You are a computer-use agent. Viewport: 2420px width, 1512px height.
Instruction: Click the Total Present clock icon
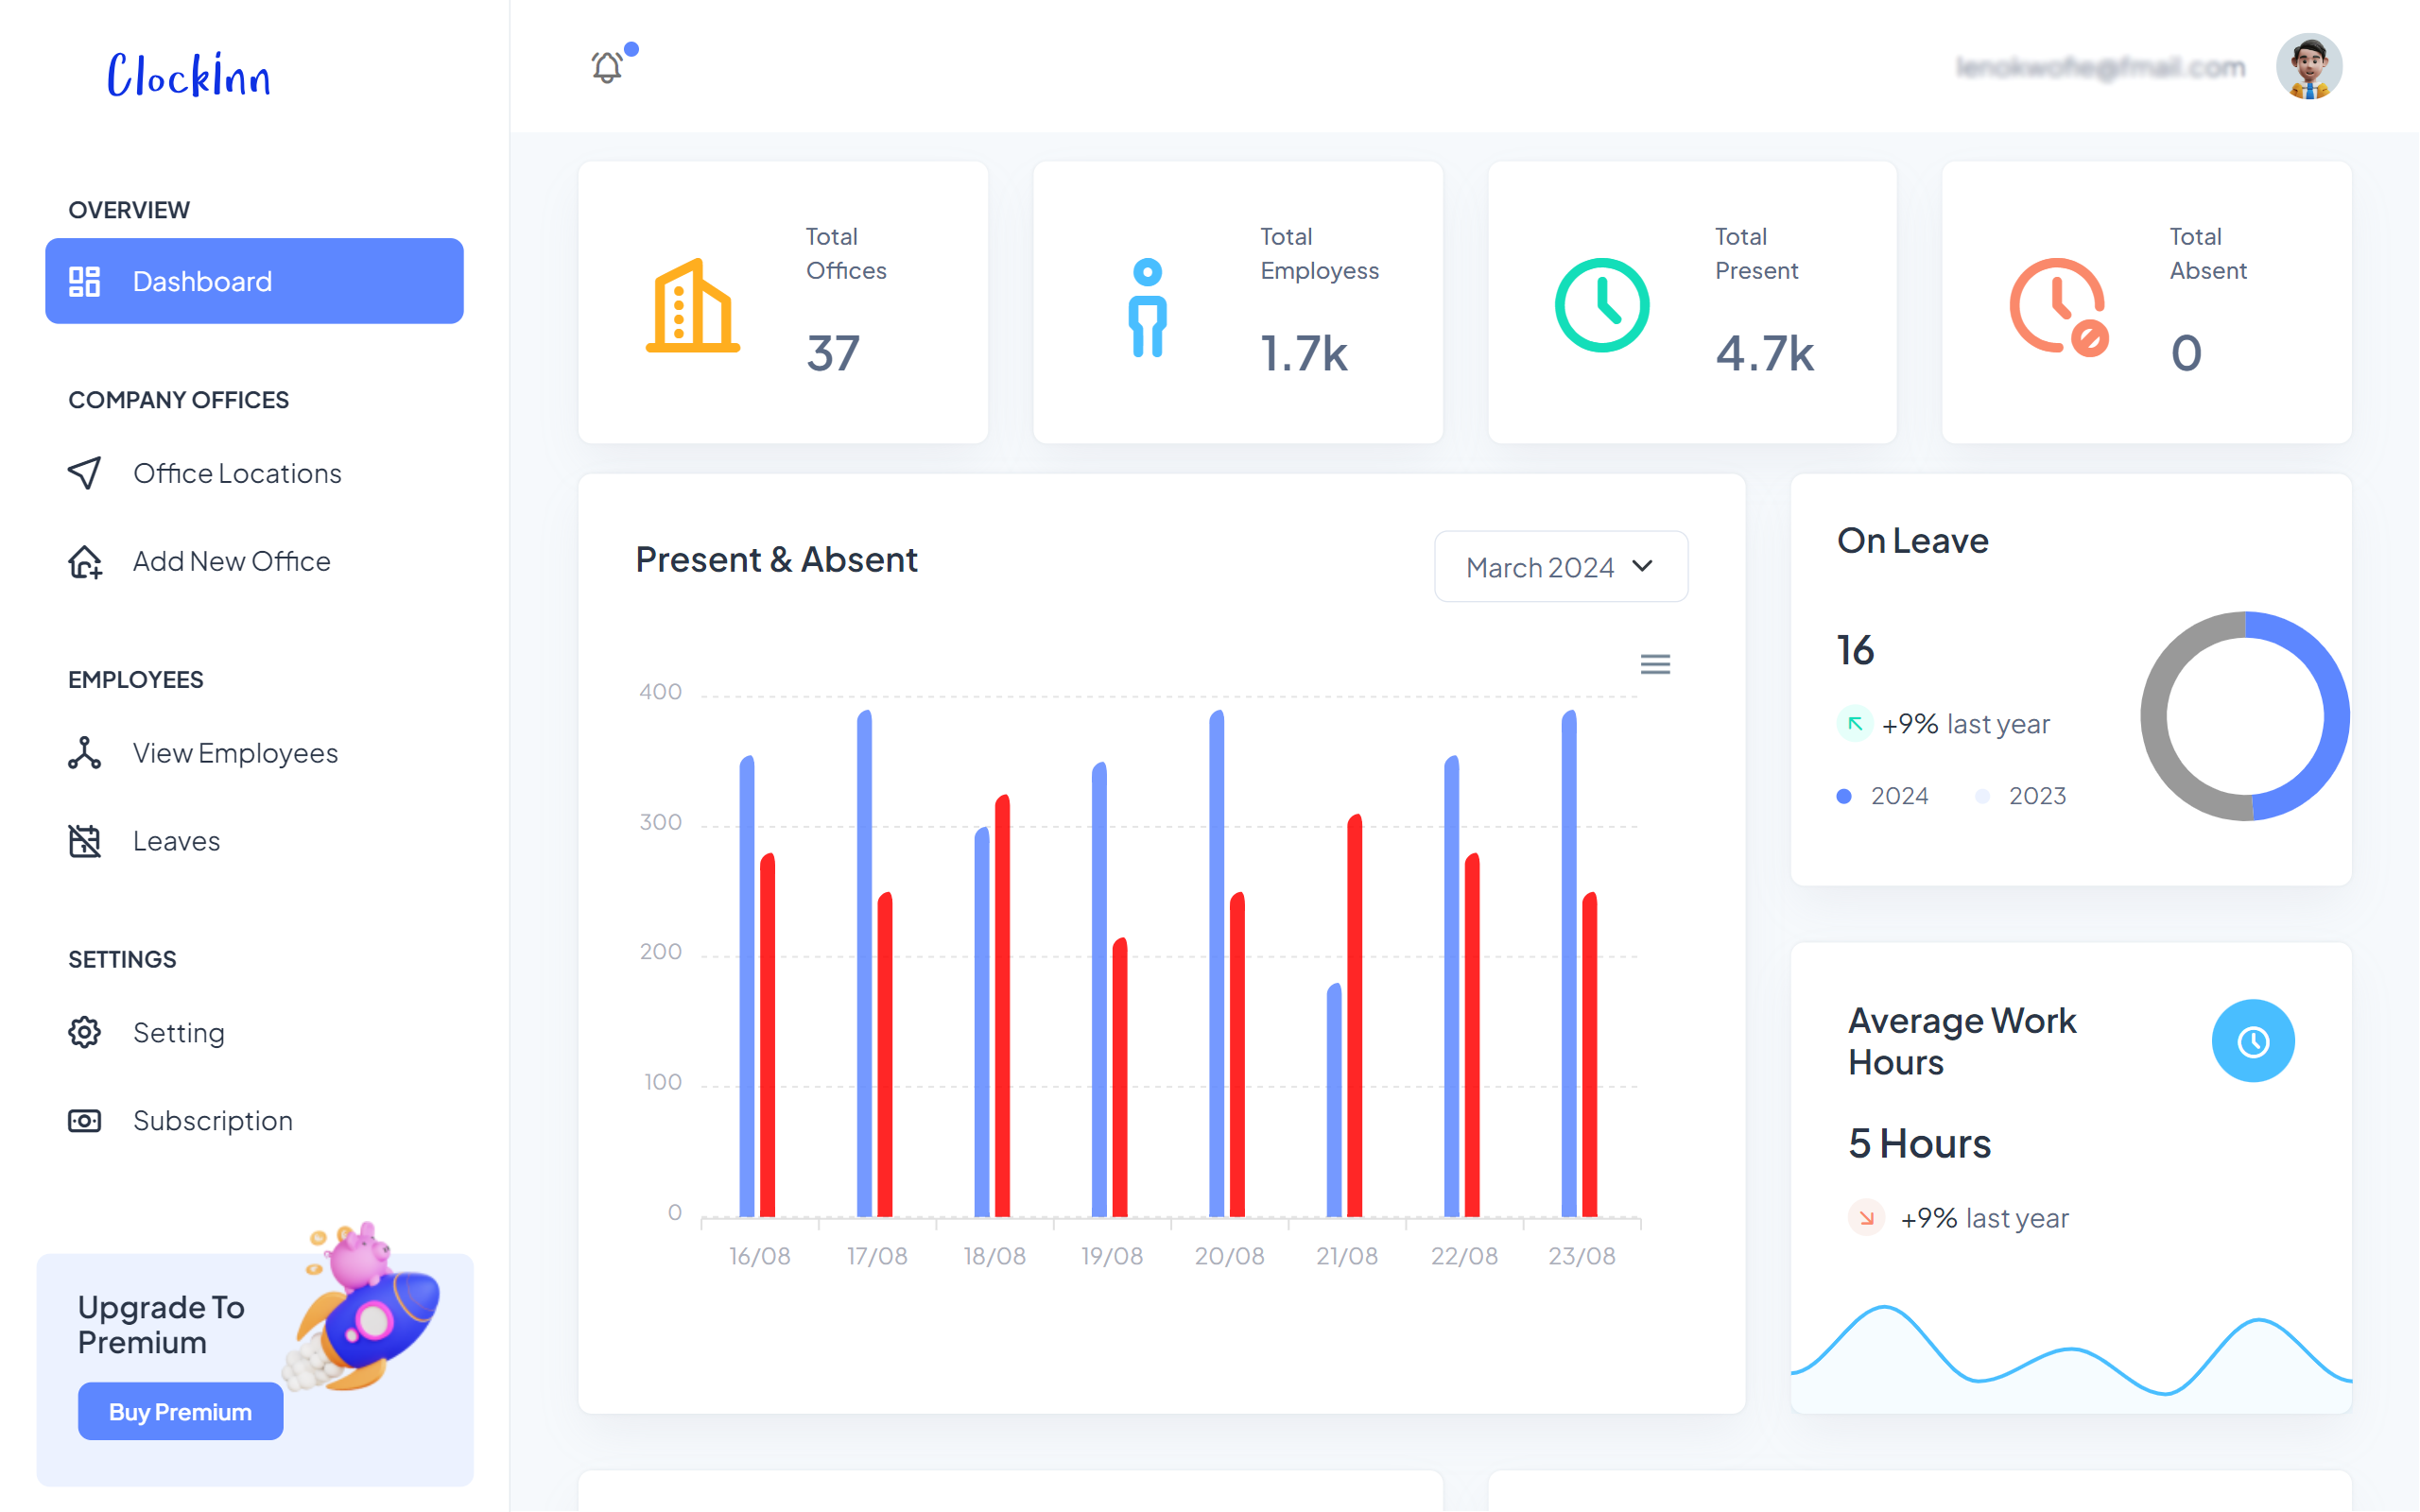pyautogui.click(x=1601, y=305)
